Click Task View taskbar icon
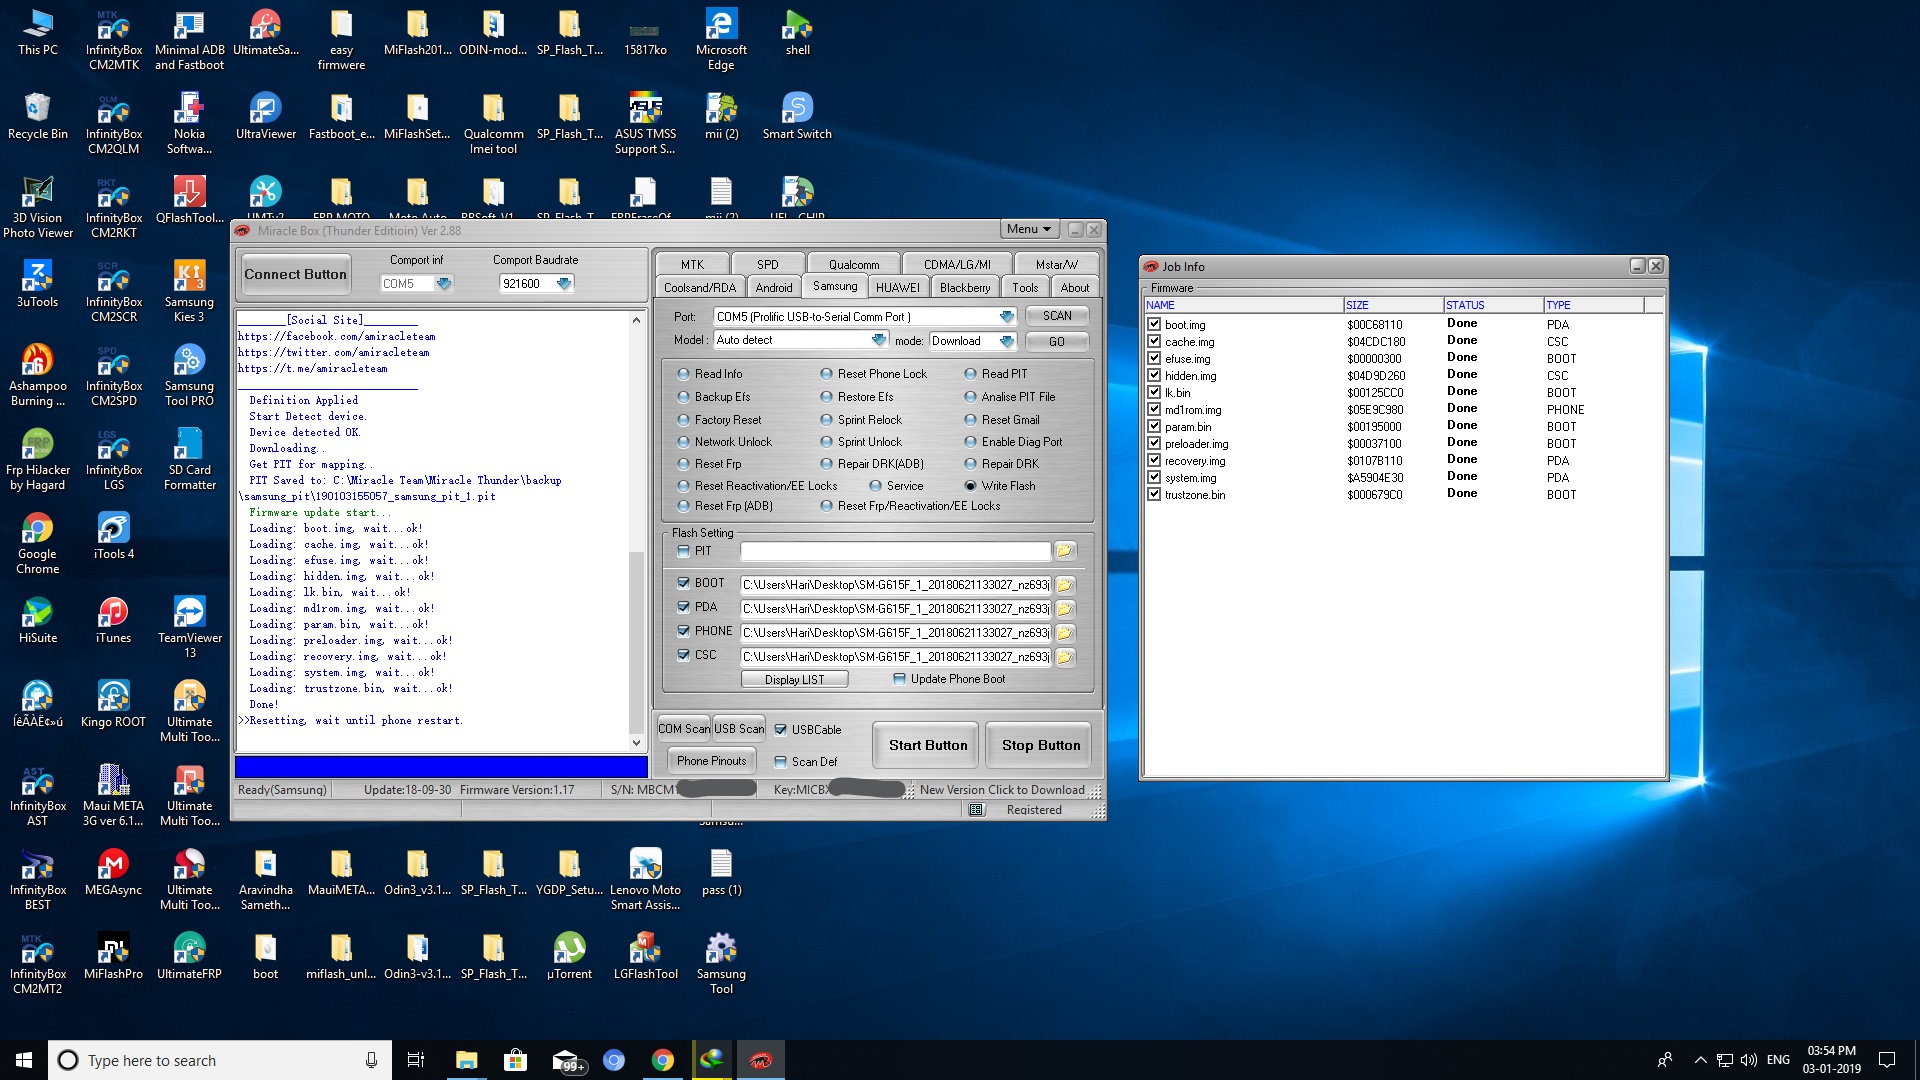Screen dimensions: 1920x1080 click(x=416, y=1060)
